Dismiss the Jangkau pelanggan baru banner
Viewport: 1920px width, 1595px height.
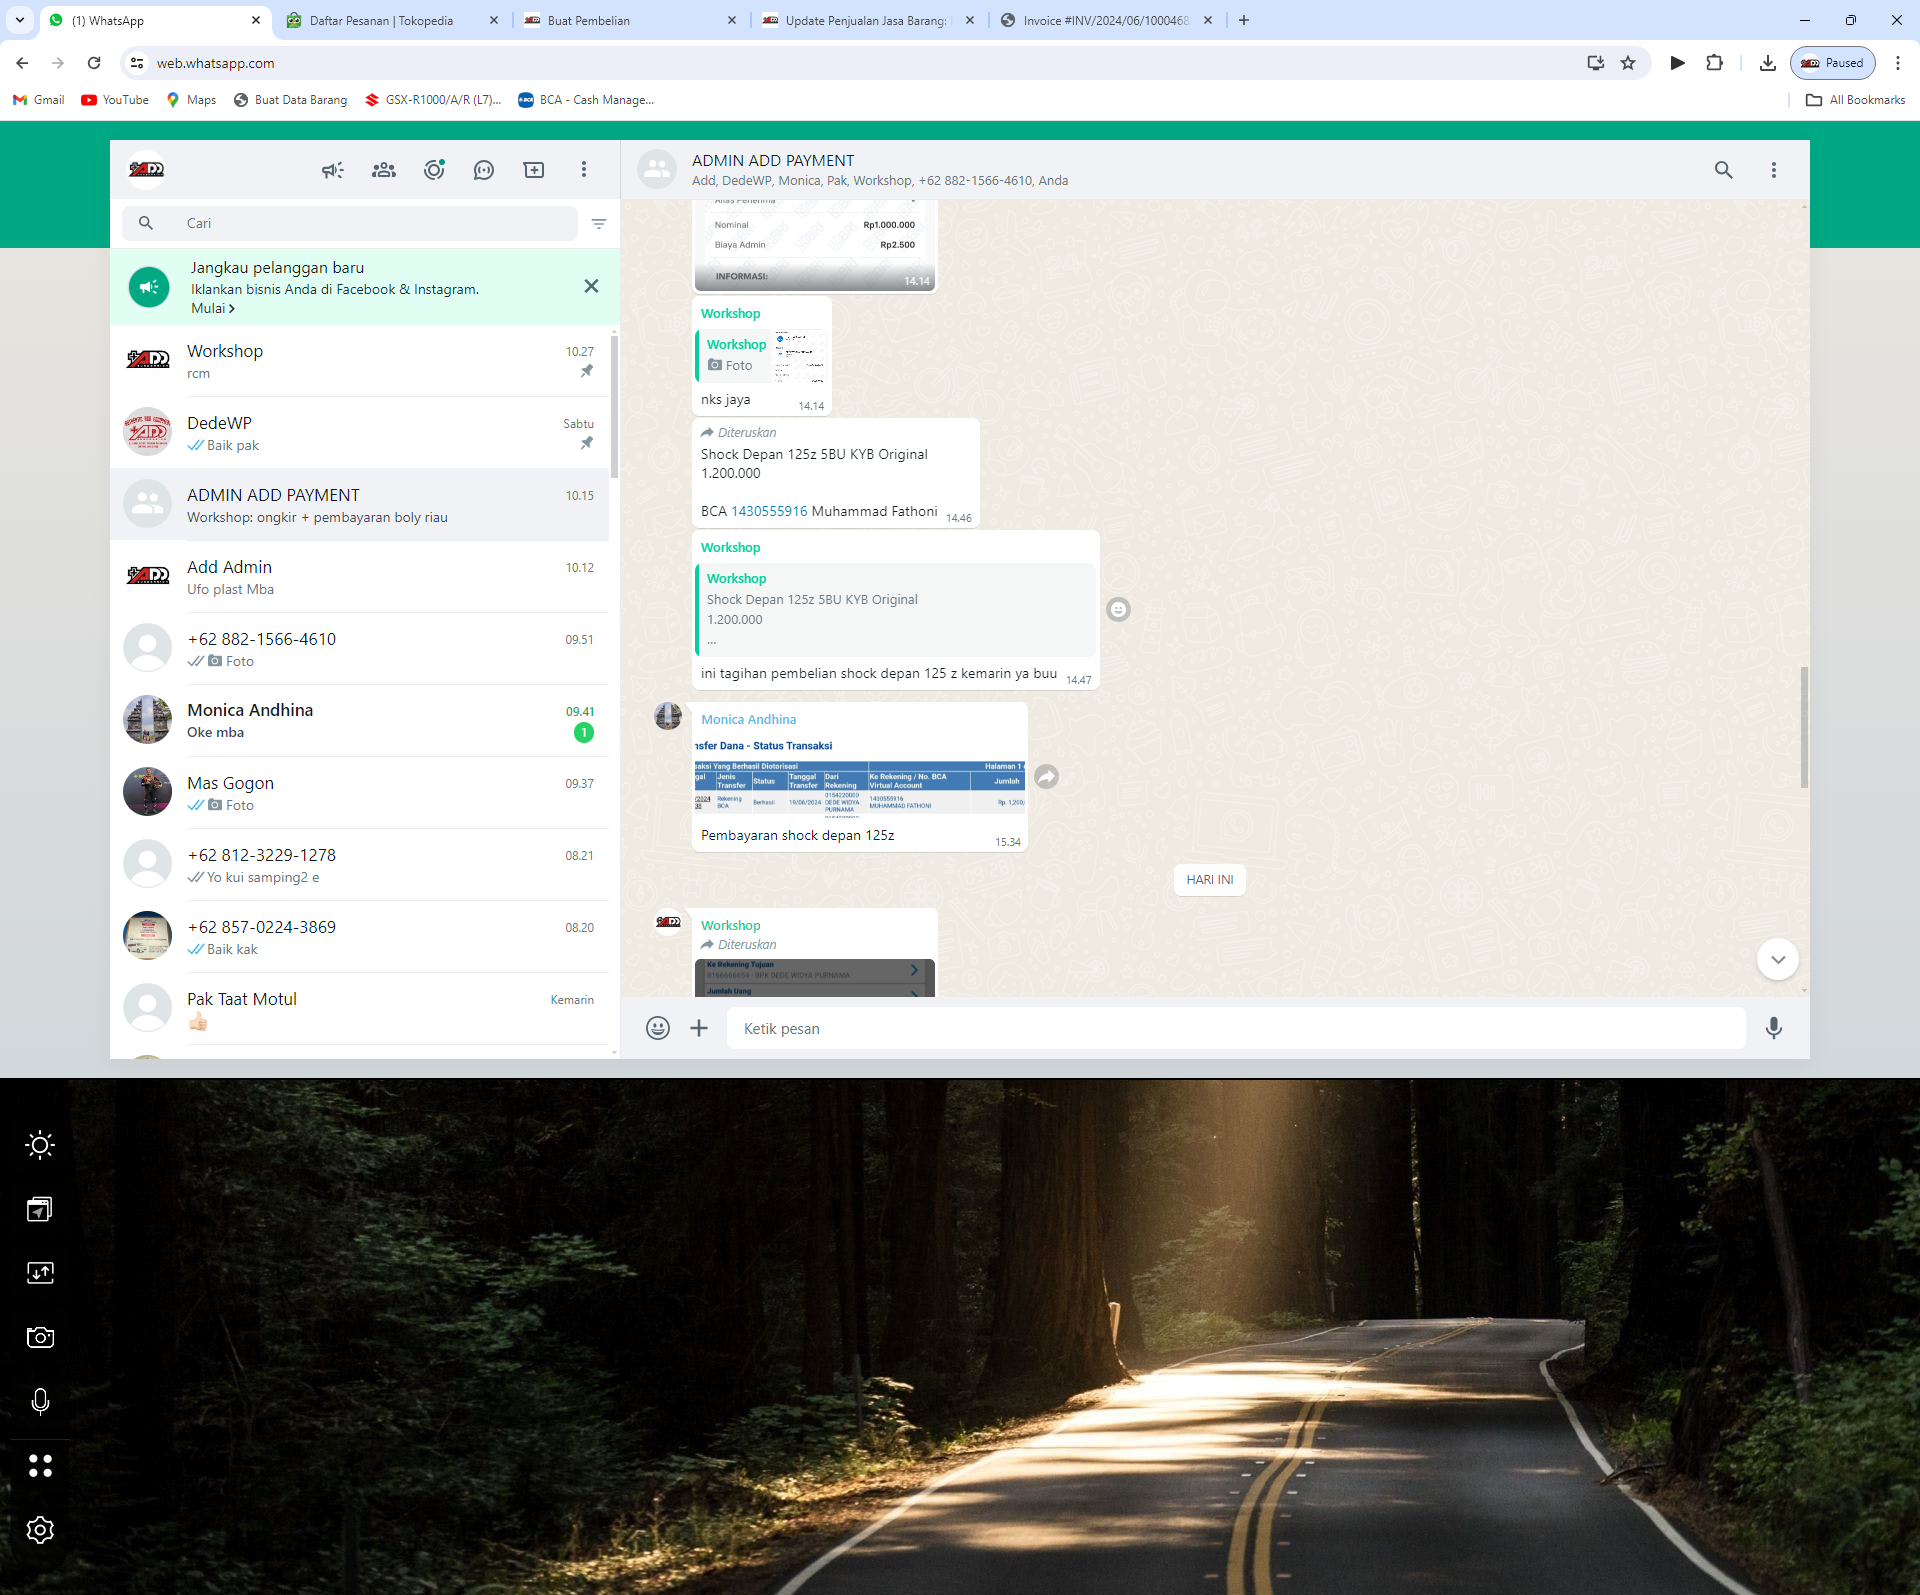591,287
